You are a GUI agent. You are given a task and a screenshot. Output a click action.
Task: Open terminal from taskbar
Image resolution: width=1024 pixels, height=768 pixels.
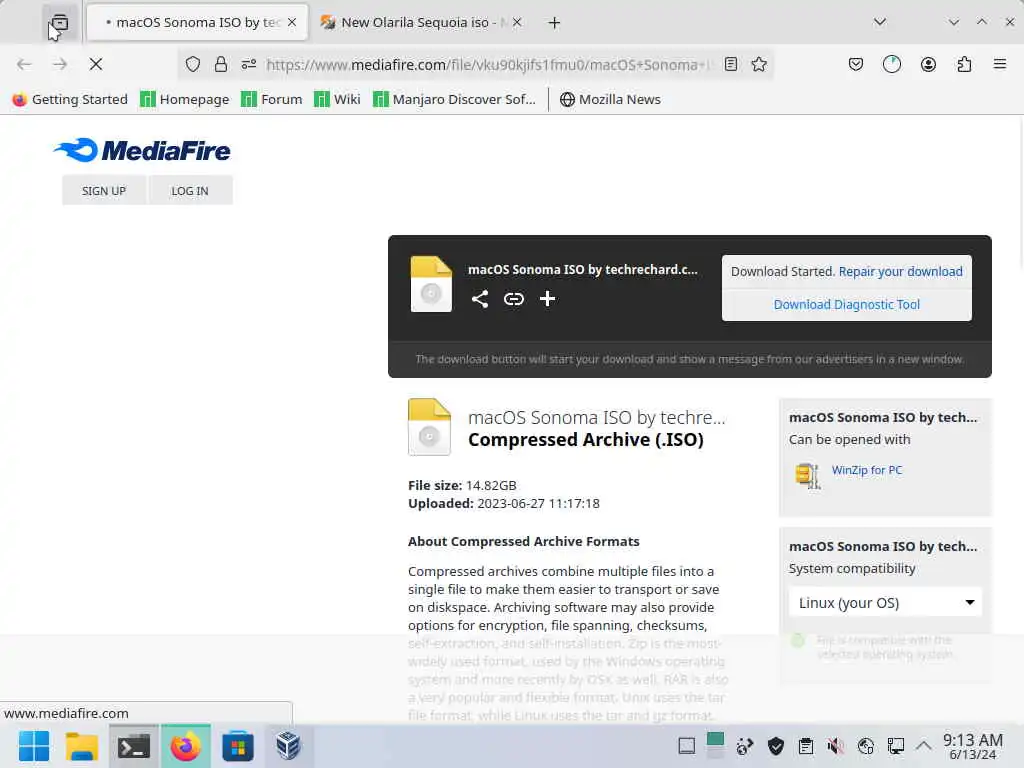tap(133, 746)
